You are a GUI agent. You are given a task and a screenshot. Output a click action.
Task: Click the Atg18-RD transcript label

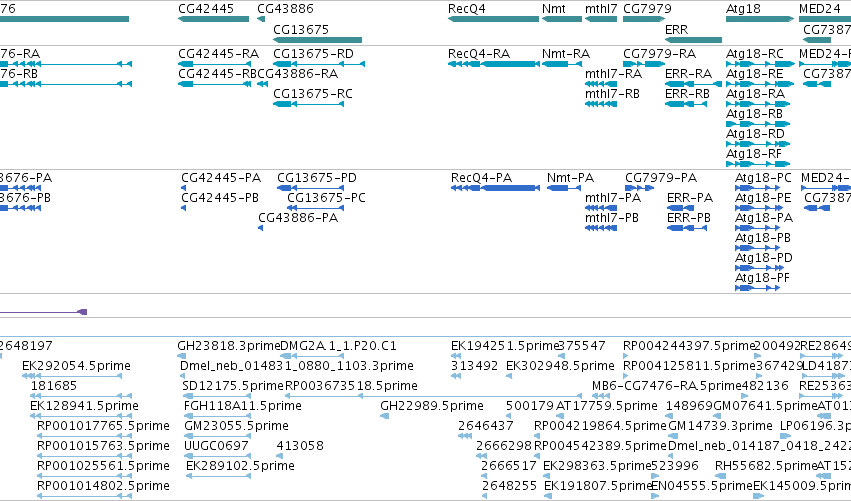point(755,134)
